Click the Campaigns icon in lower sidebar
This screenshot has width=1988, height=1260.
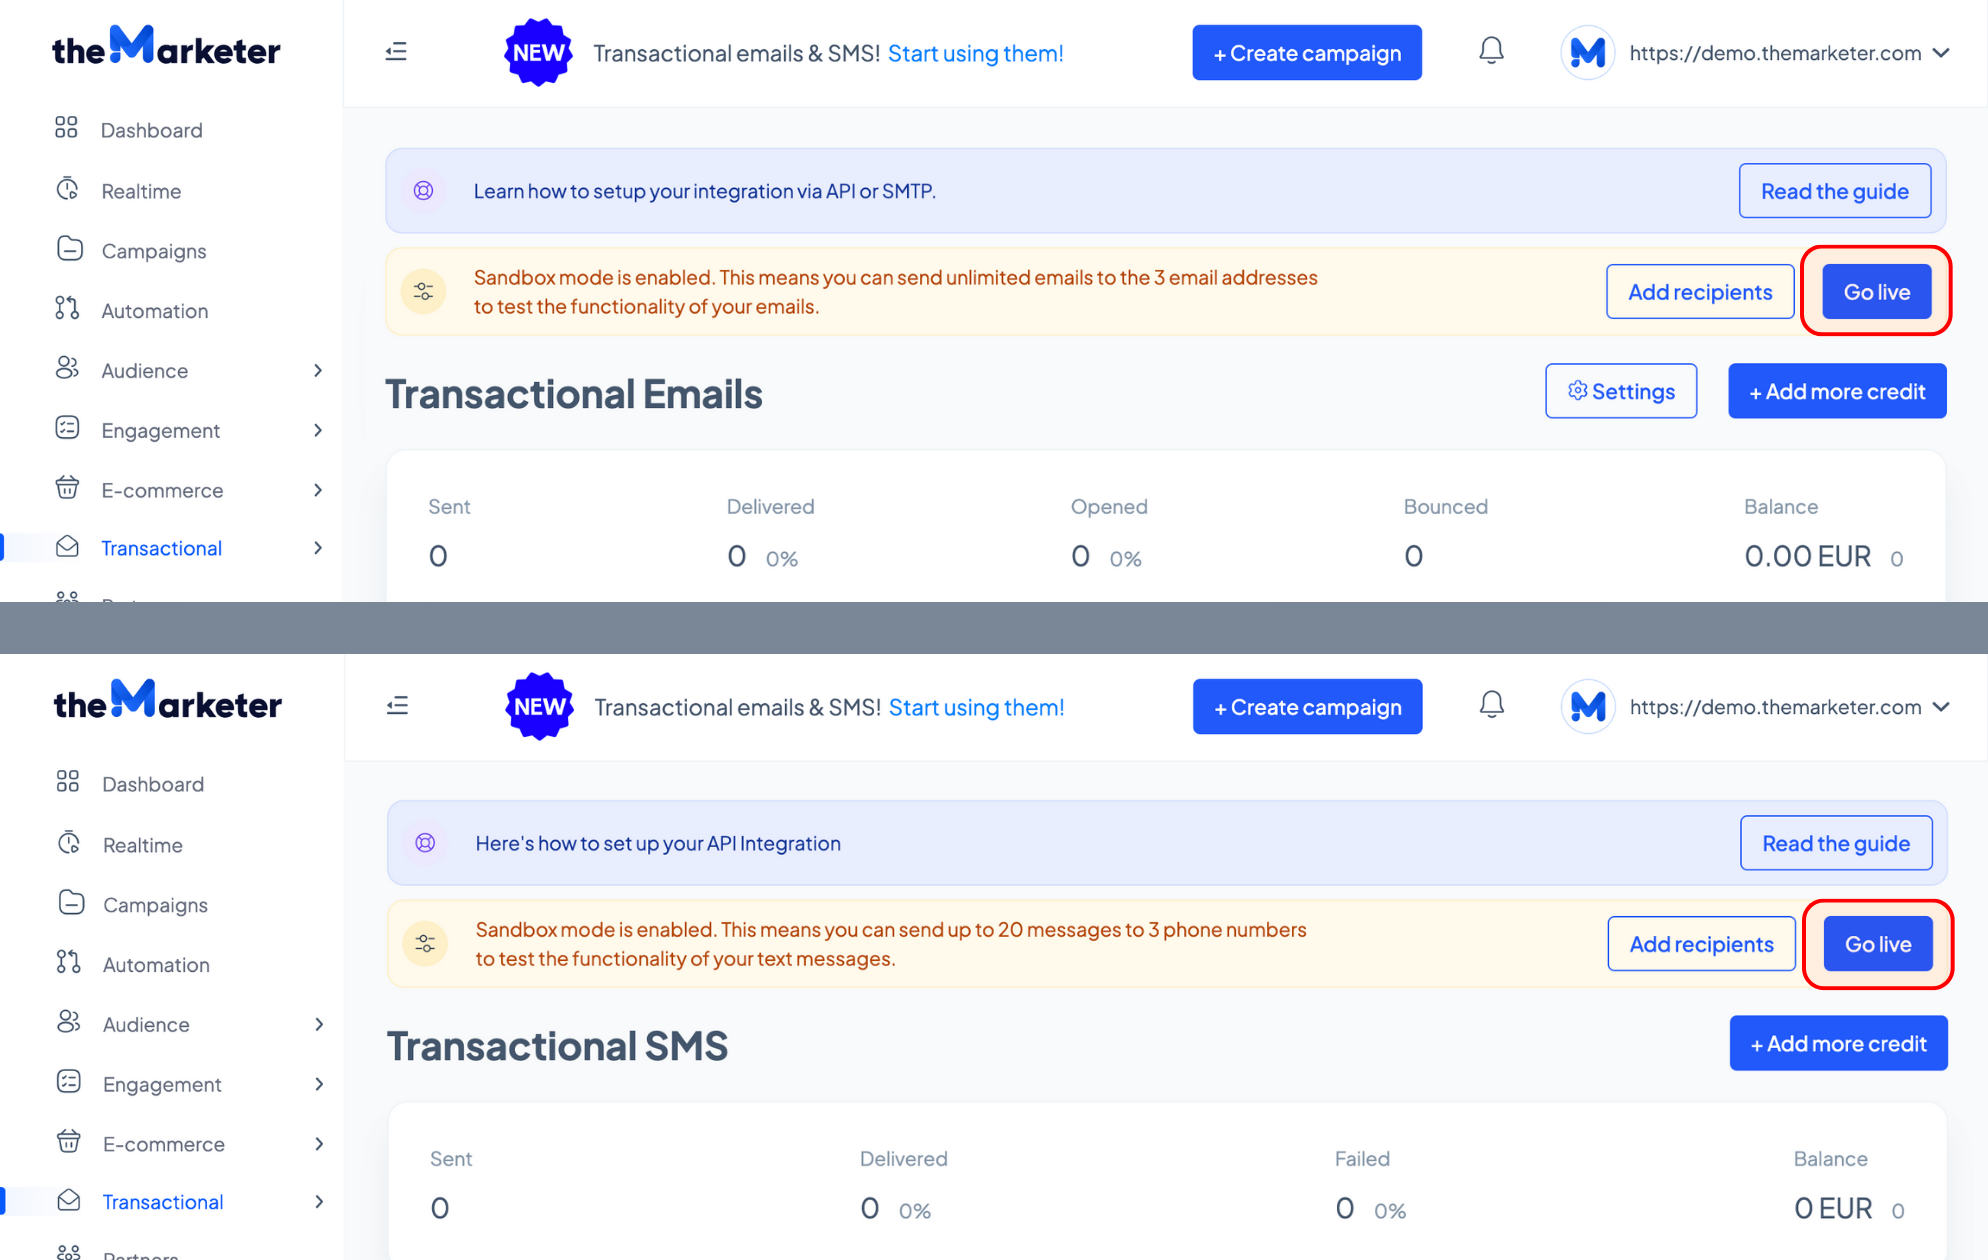71,902
